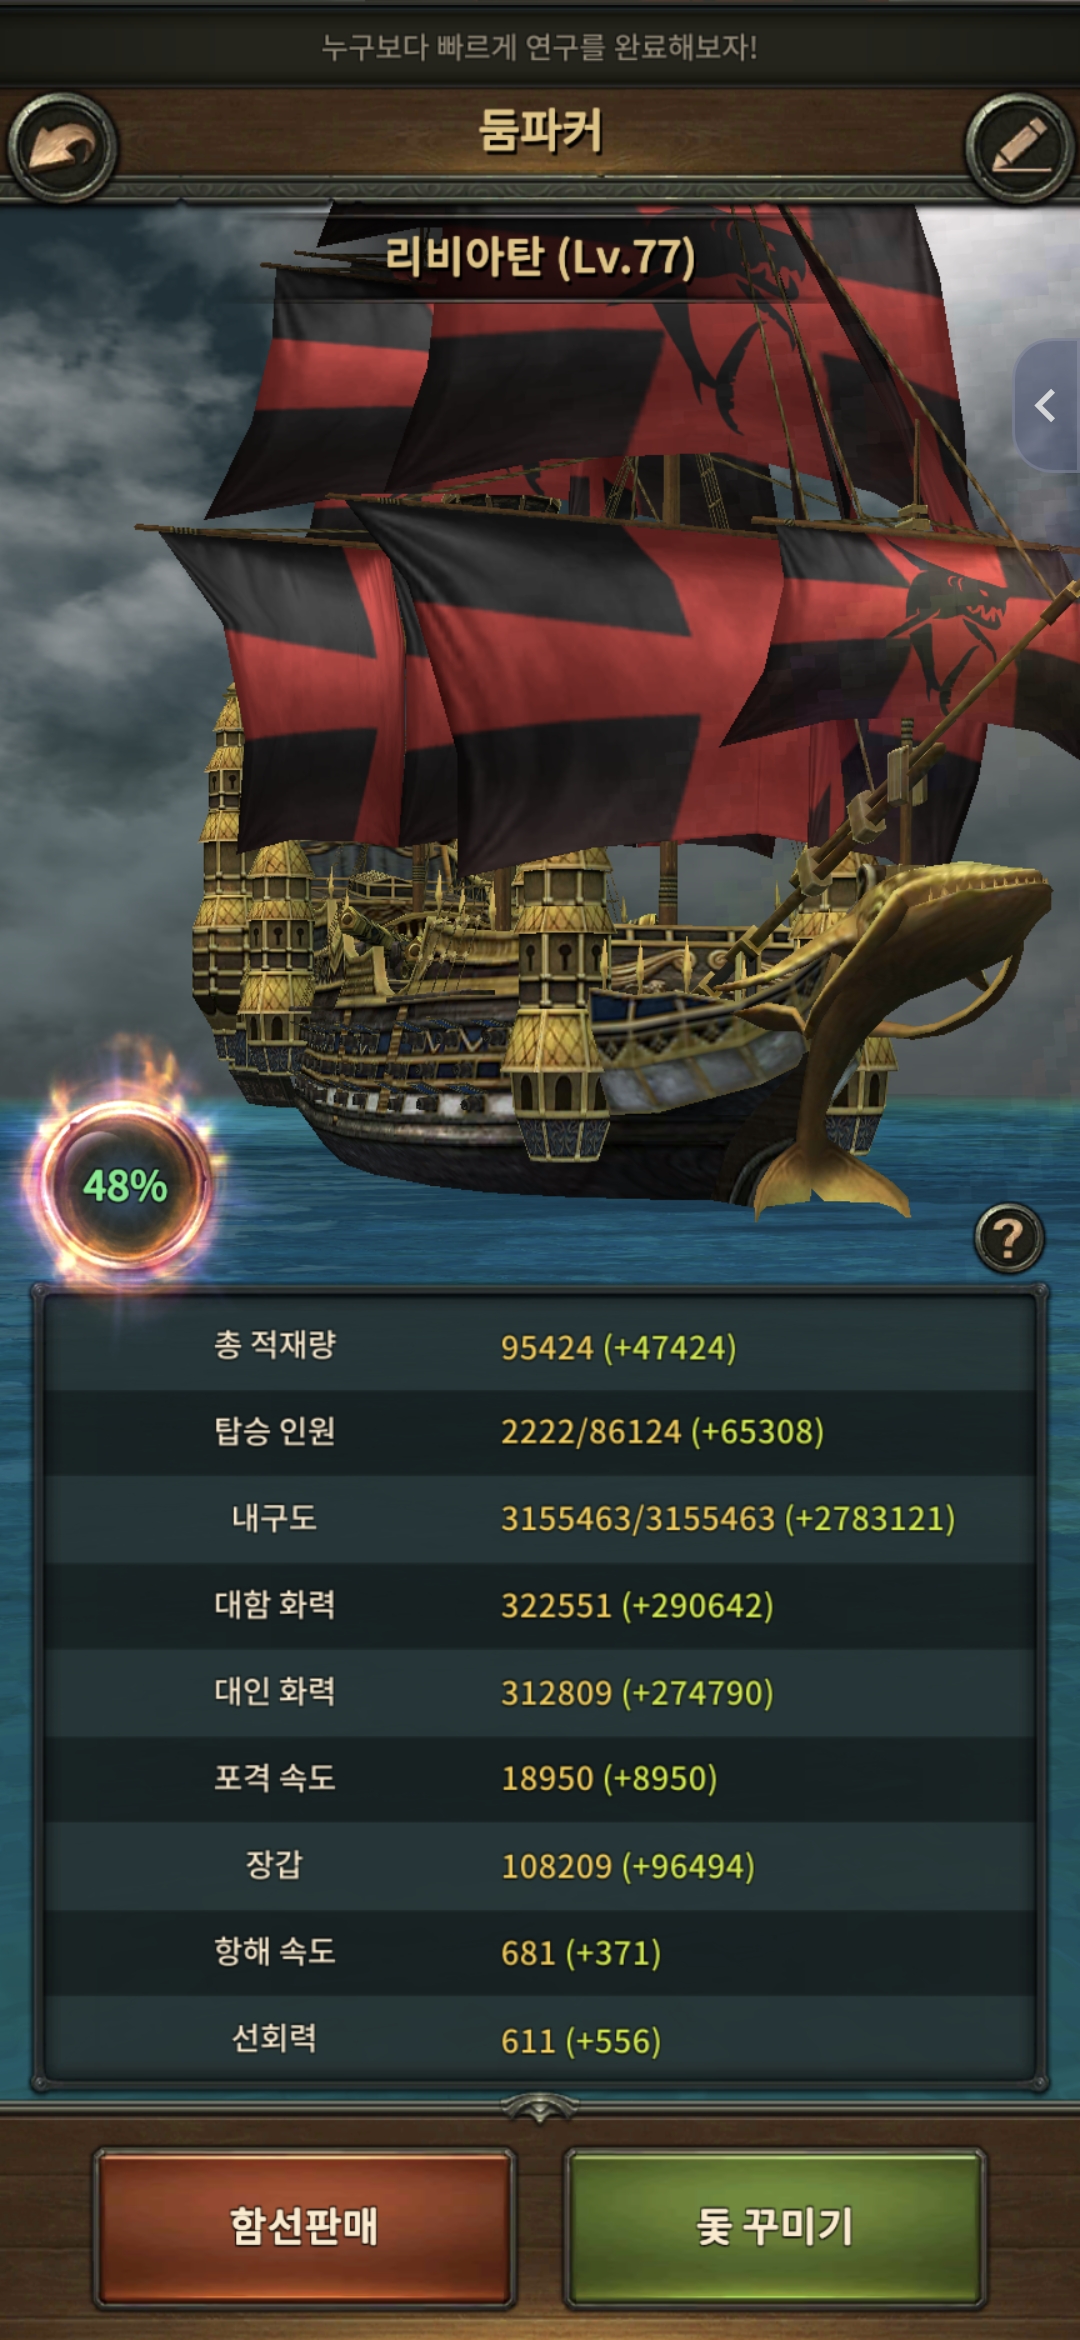
Task: Click the 돛 꾸미기 button
Action: (x=775, y=2227)
